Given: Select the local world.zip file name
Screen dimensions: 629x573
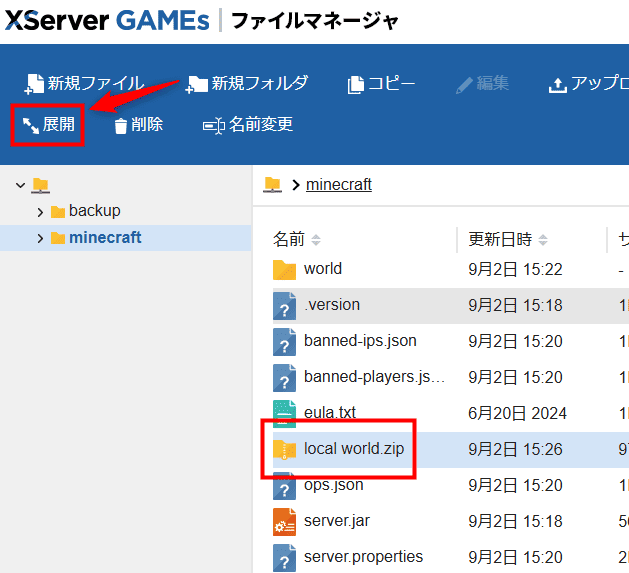Looking at the screenshot, I should coord(354,449).
